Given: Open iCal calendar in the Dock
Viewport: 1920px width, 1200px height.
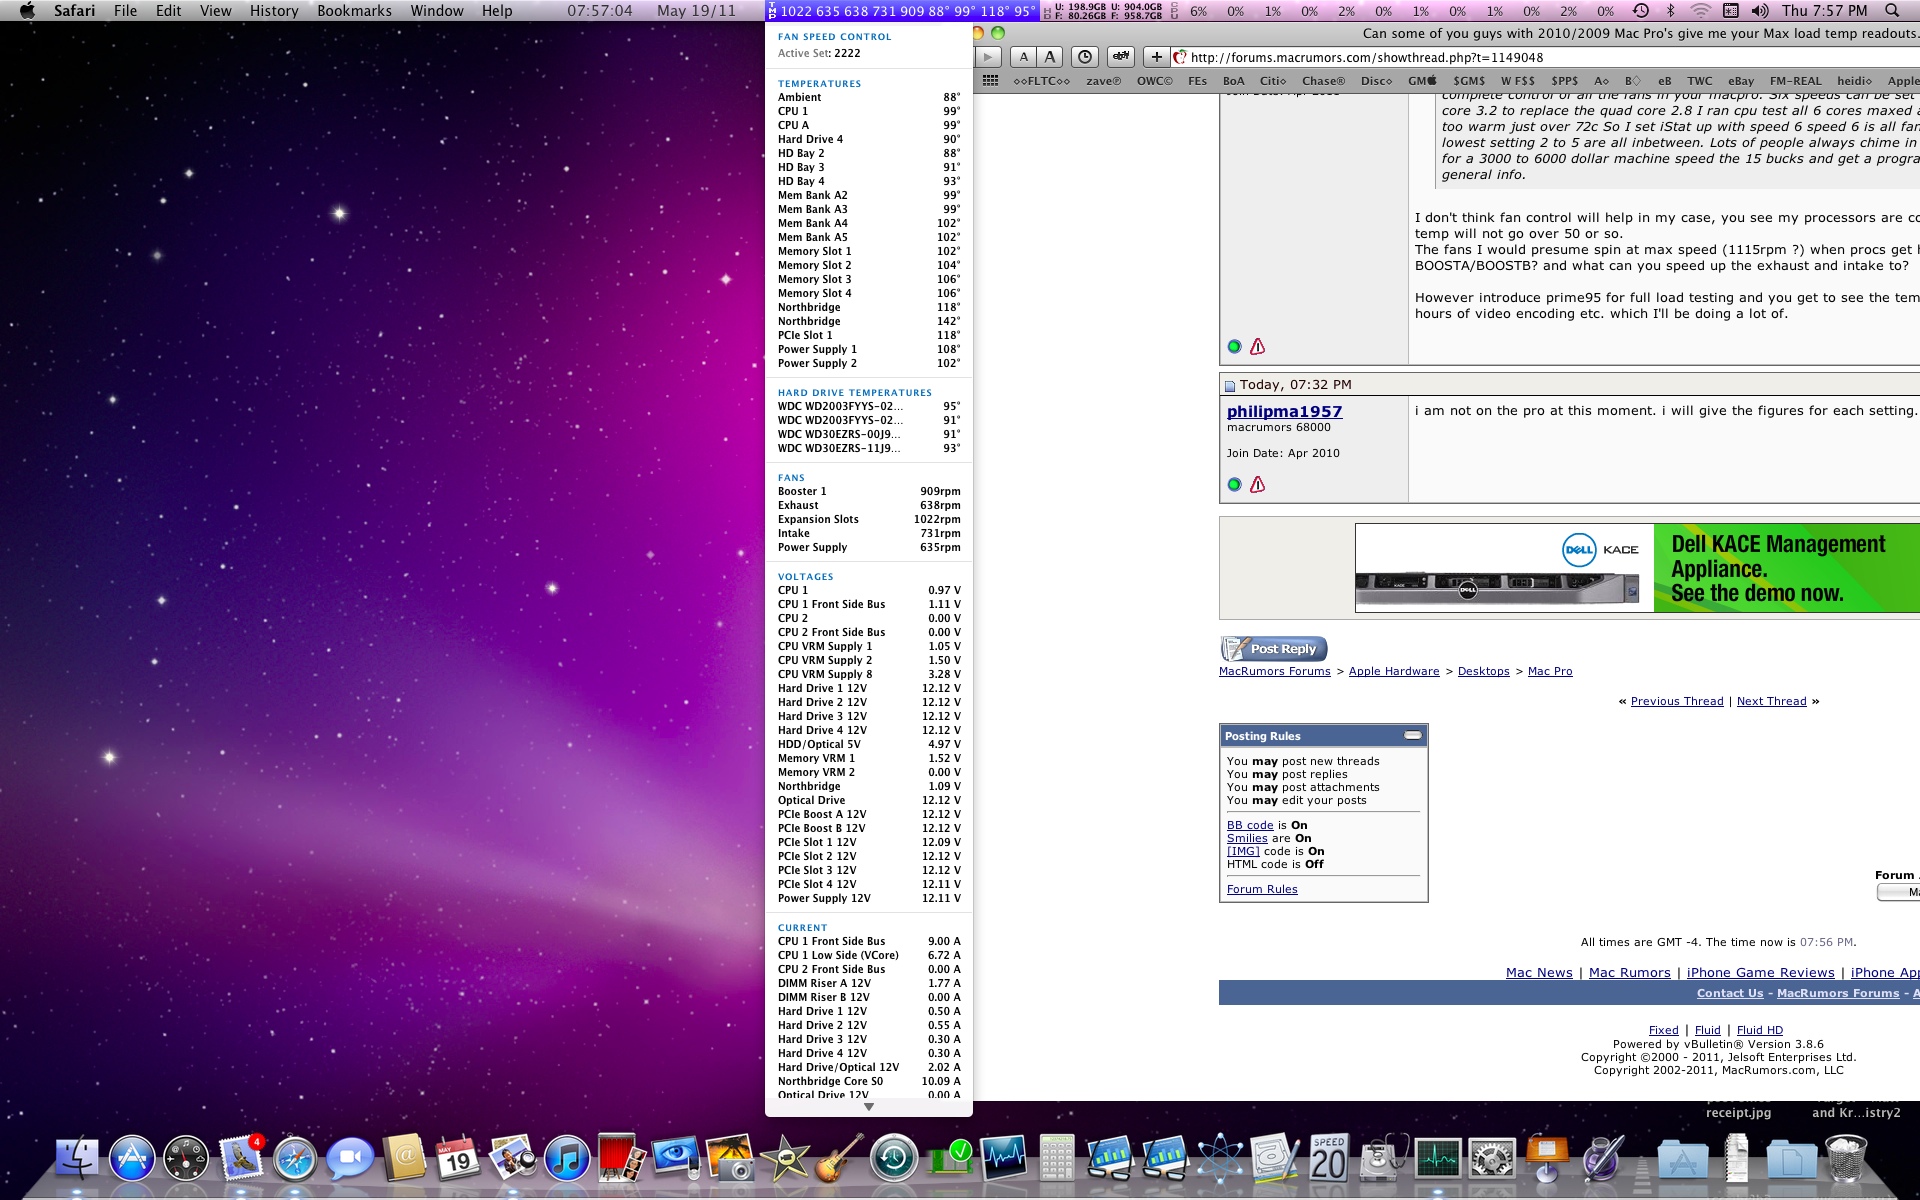Looking at the screenshot, I should coord(458,1160).
